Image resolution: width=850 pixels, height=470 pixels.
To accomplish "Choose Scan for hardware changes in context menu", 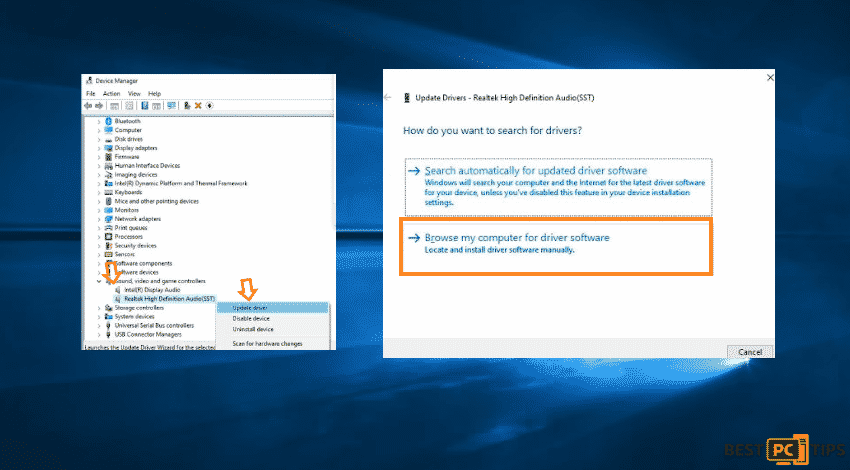I will 273,344.
